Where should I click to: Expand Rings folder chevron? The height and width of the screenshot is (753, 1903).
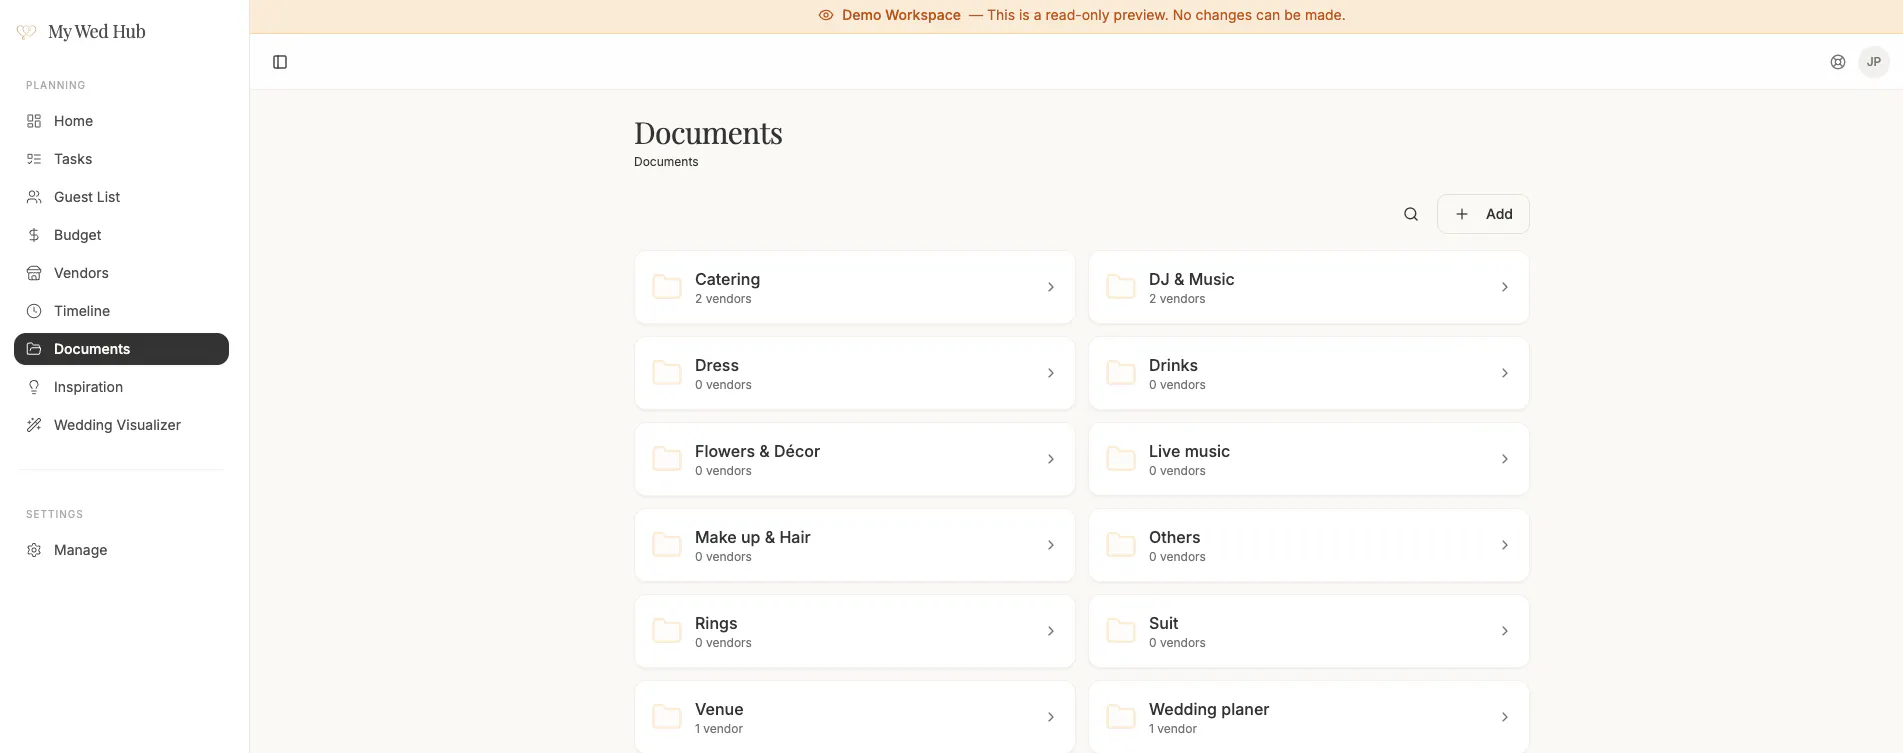(x=1051, y=631)
